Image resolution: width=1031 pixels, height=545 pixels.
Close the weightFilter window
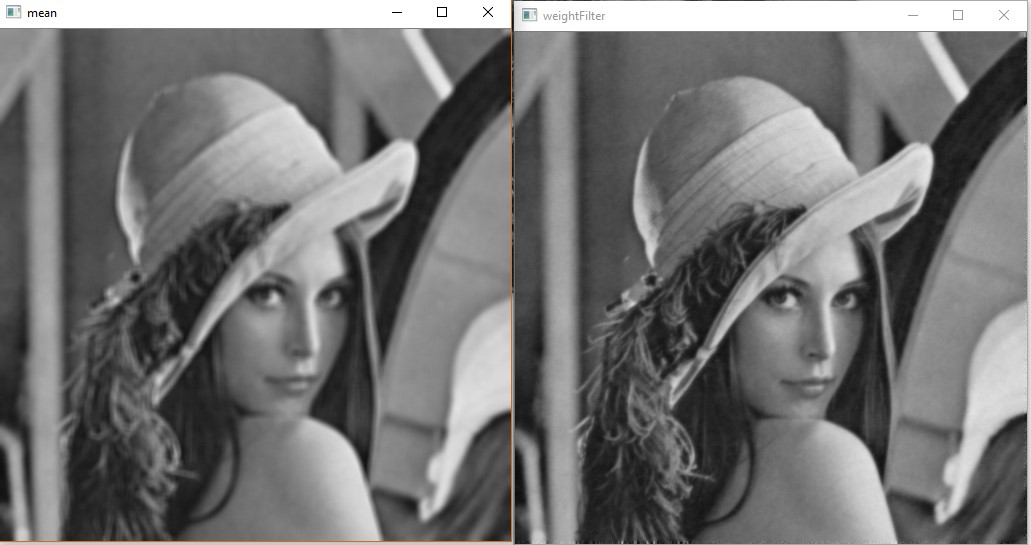pos(1004,15)
